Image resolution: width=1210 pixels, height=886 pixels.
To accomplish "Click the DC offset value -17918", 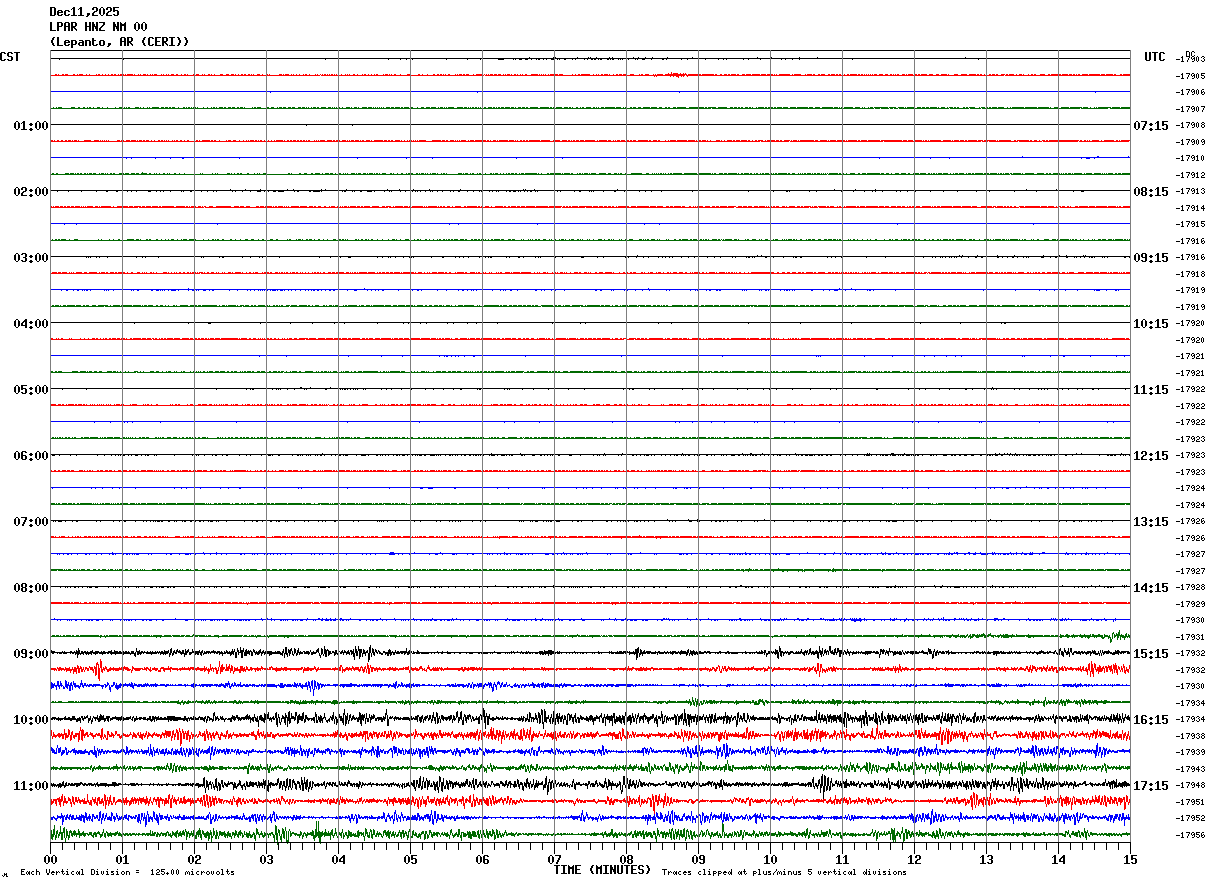I will [1190, 274].
